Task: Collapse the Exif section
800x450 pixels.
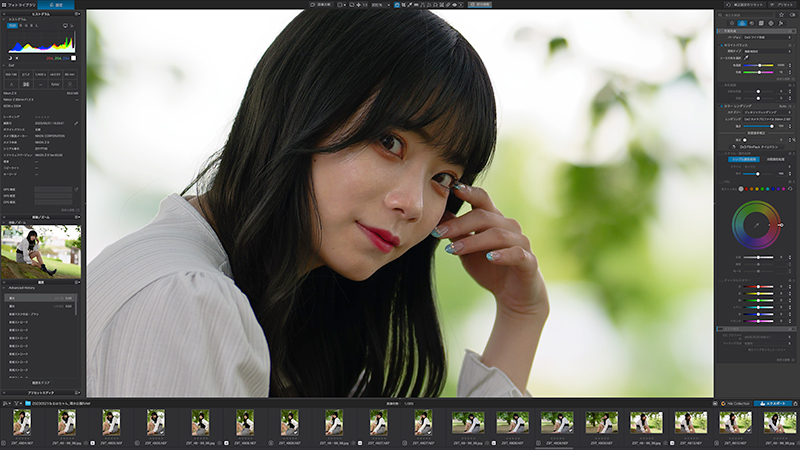Action: click(4, 65)
